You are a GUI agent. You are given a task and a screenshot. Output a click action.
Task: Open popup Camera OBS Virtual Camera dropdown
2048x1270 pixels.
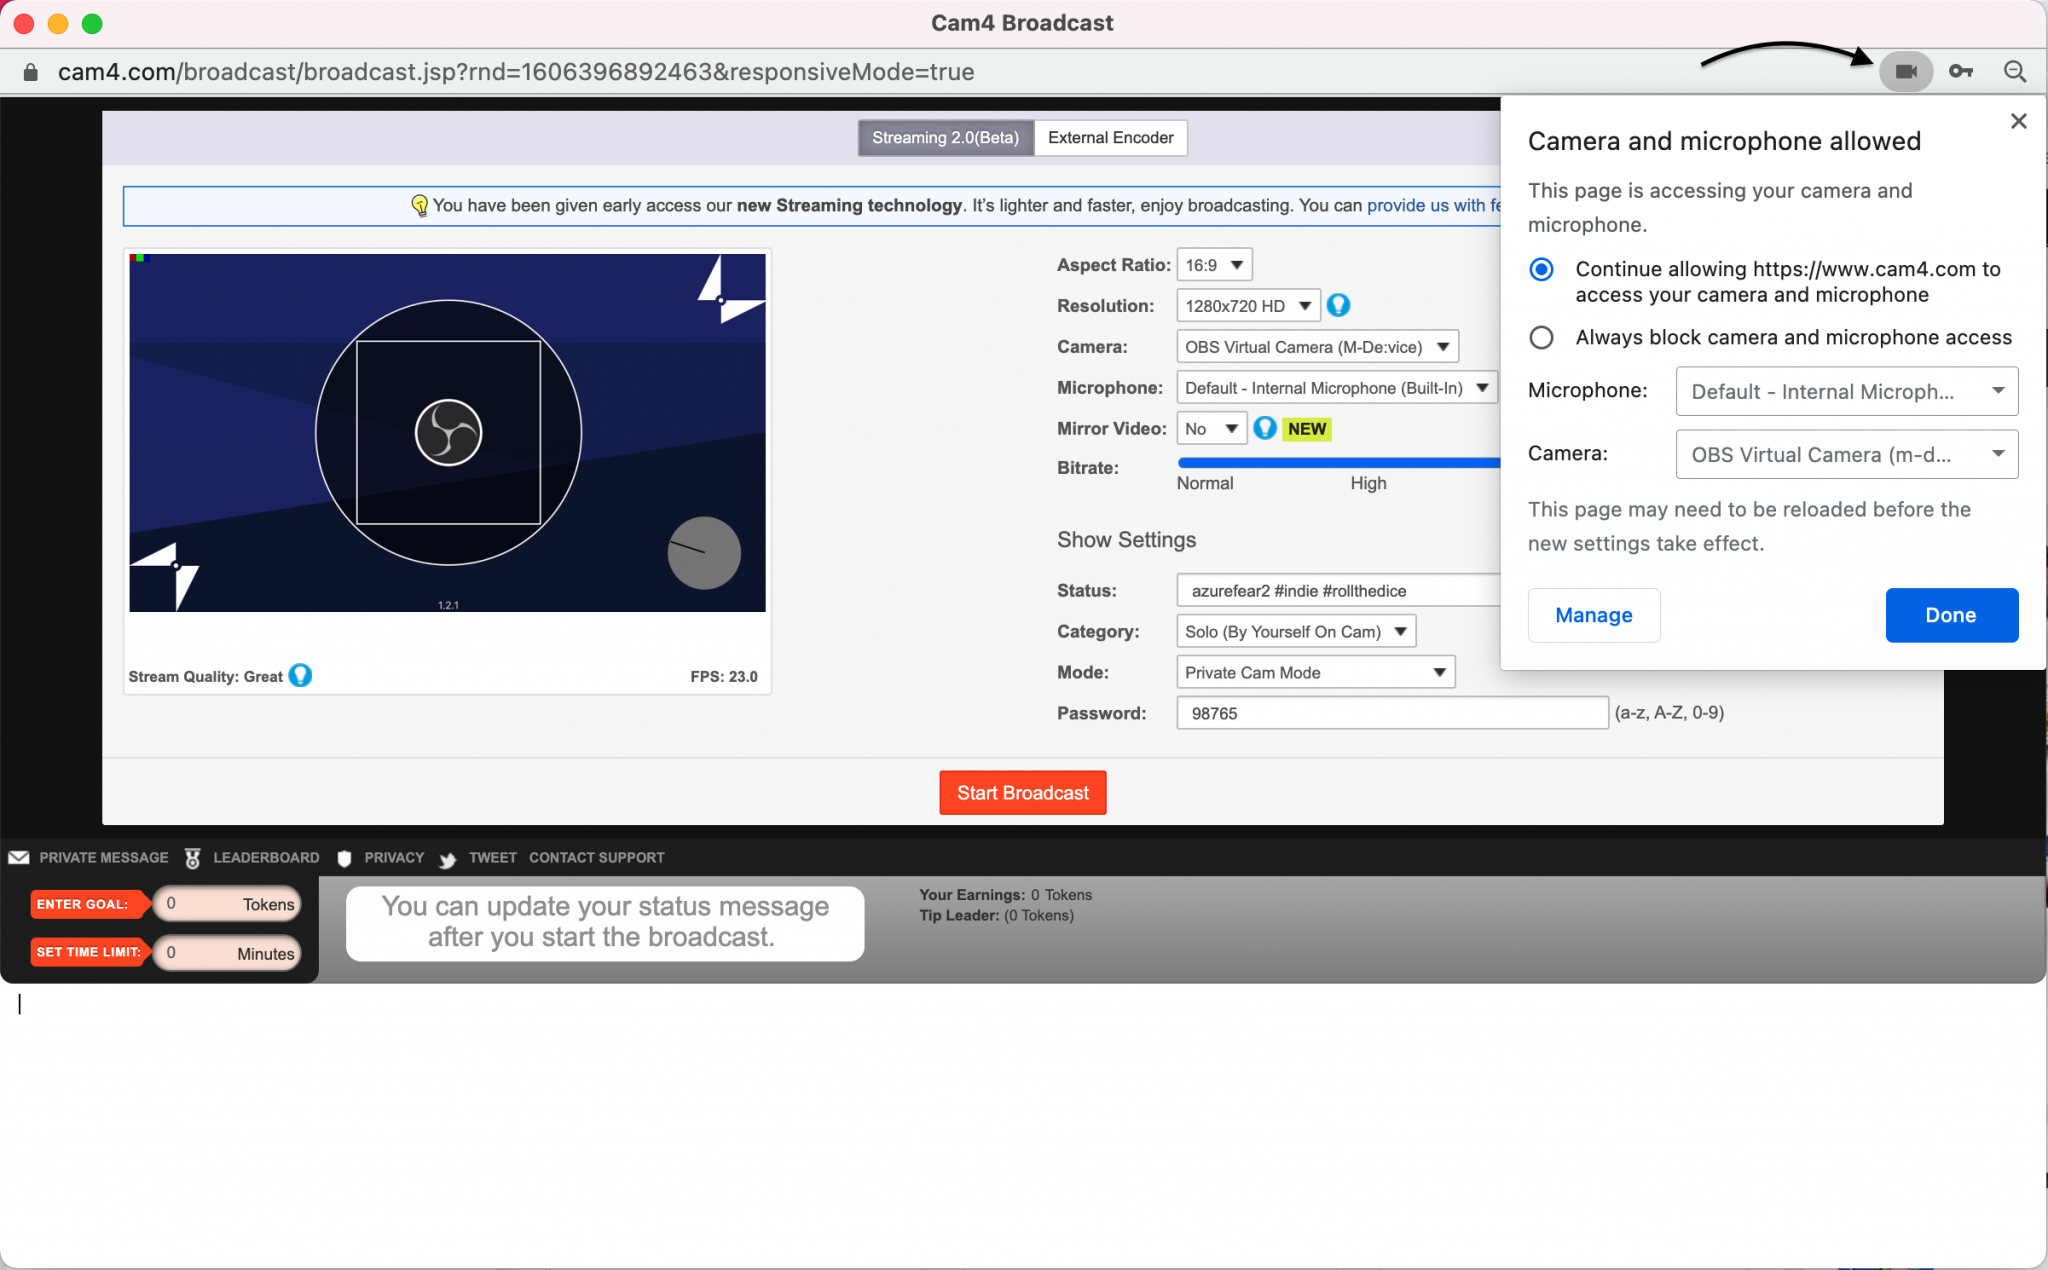click(x=1846, y=455)
